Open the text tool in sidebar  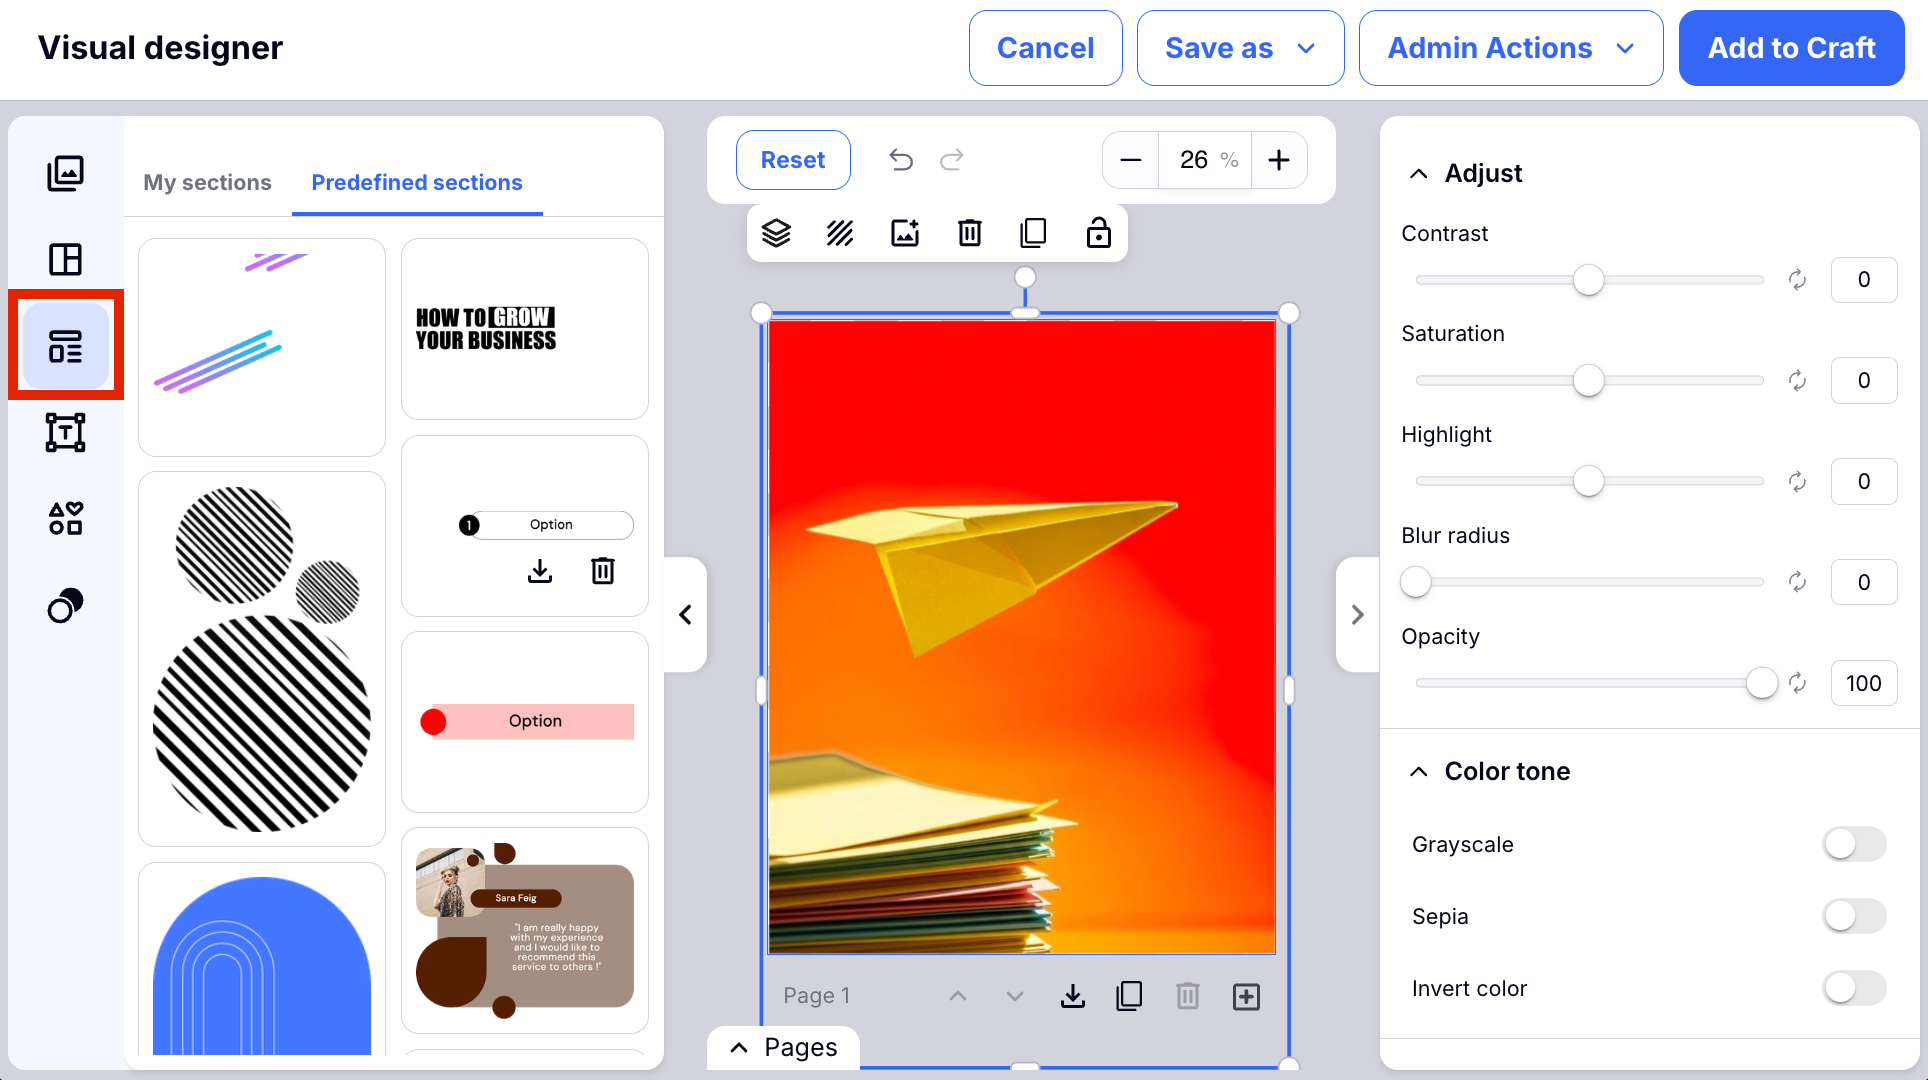[66, 433]
